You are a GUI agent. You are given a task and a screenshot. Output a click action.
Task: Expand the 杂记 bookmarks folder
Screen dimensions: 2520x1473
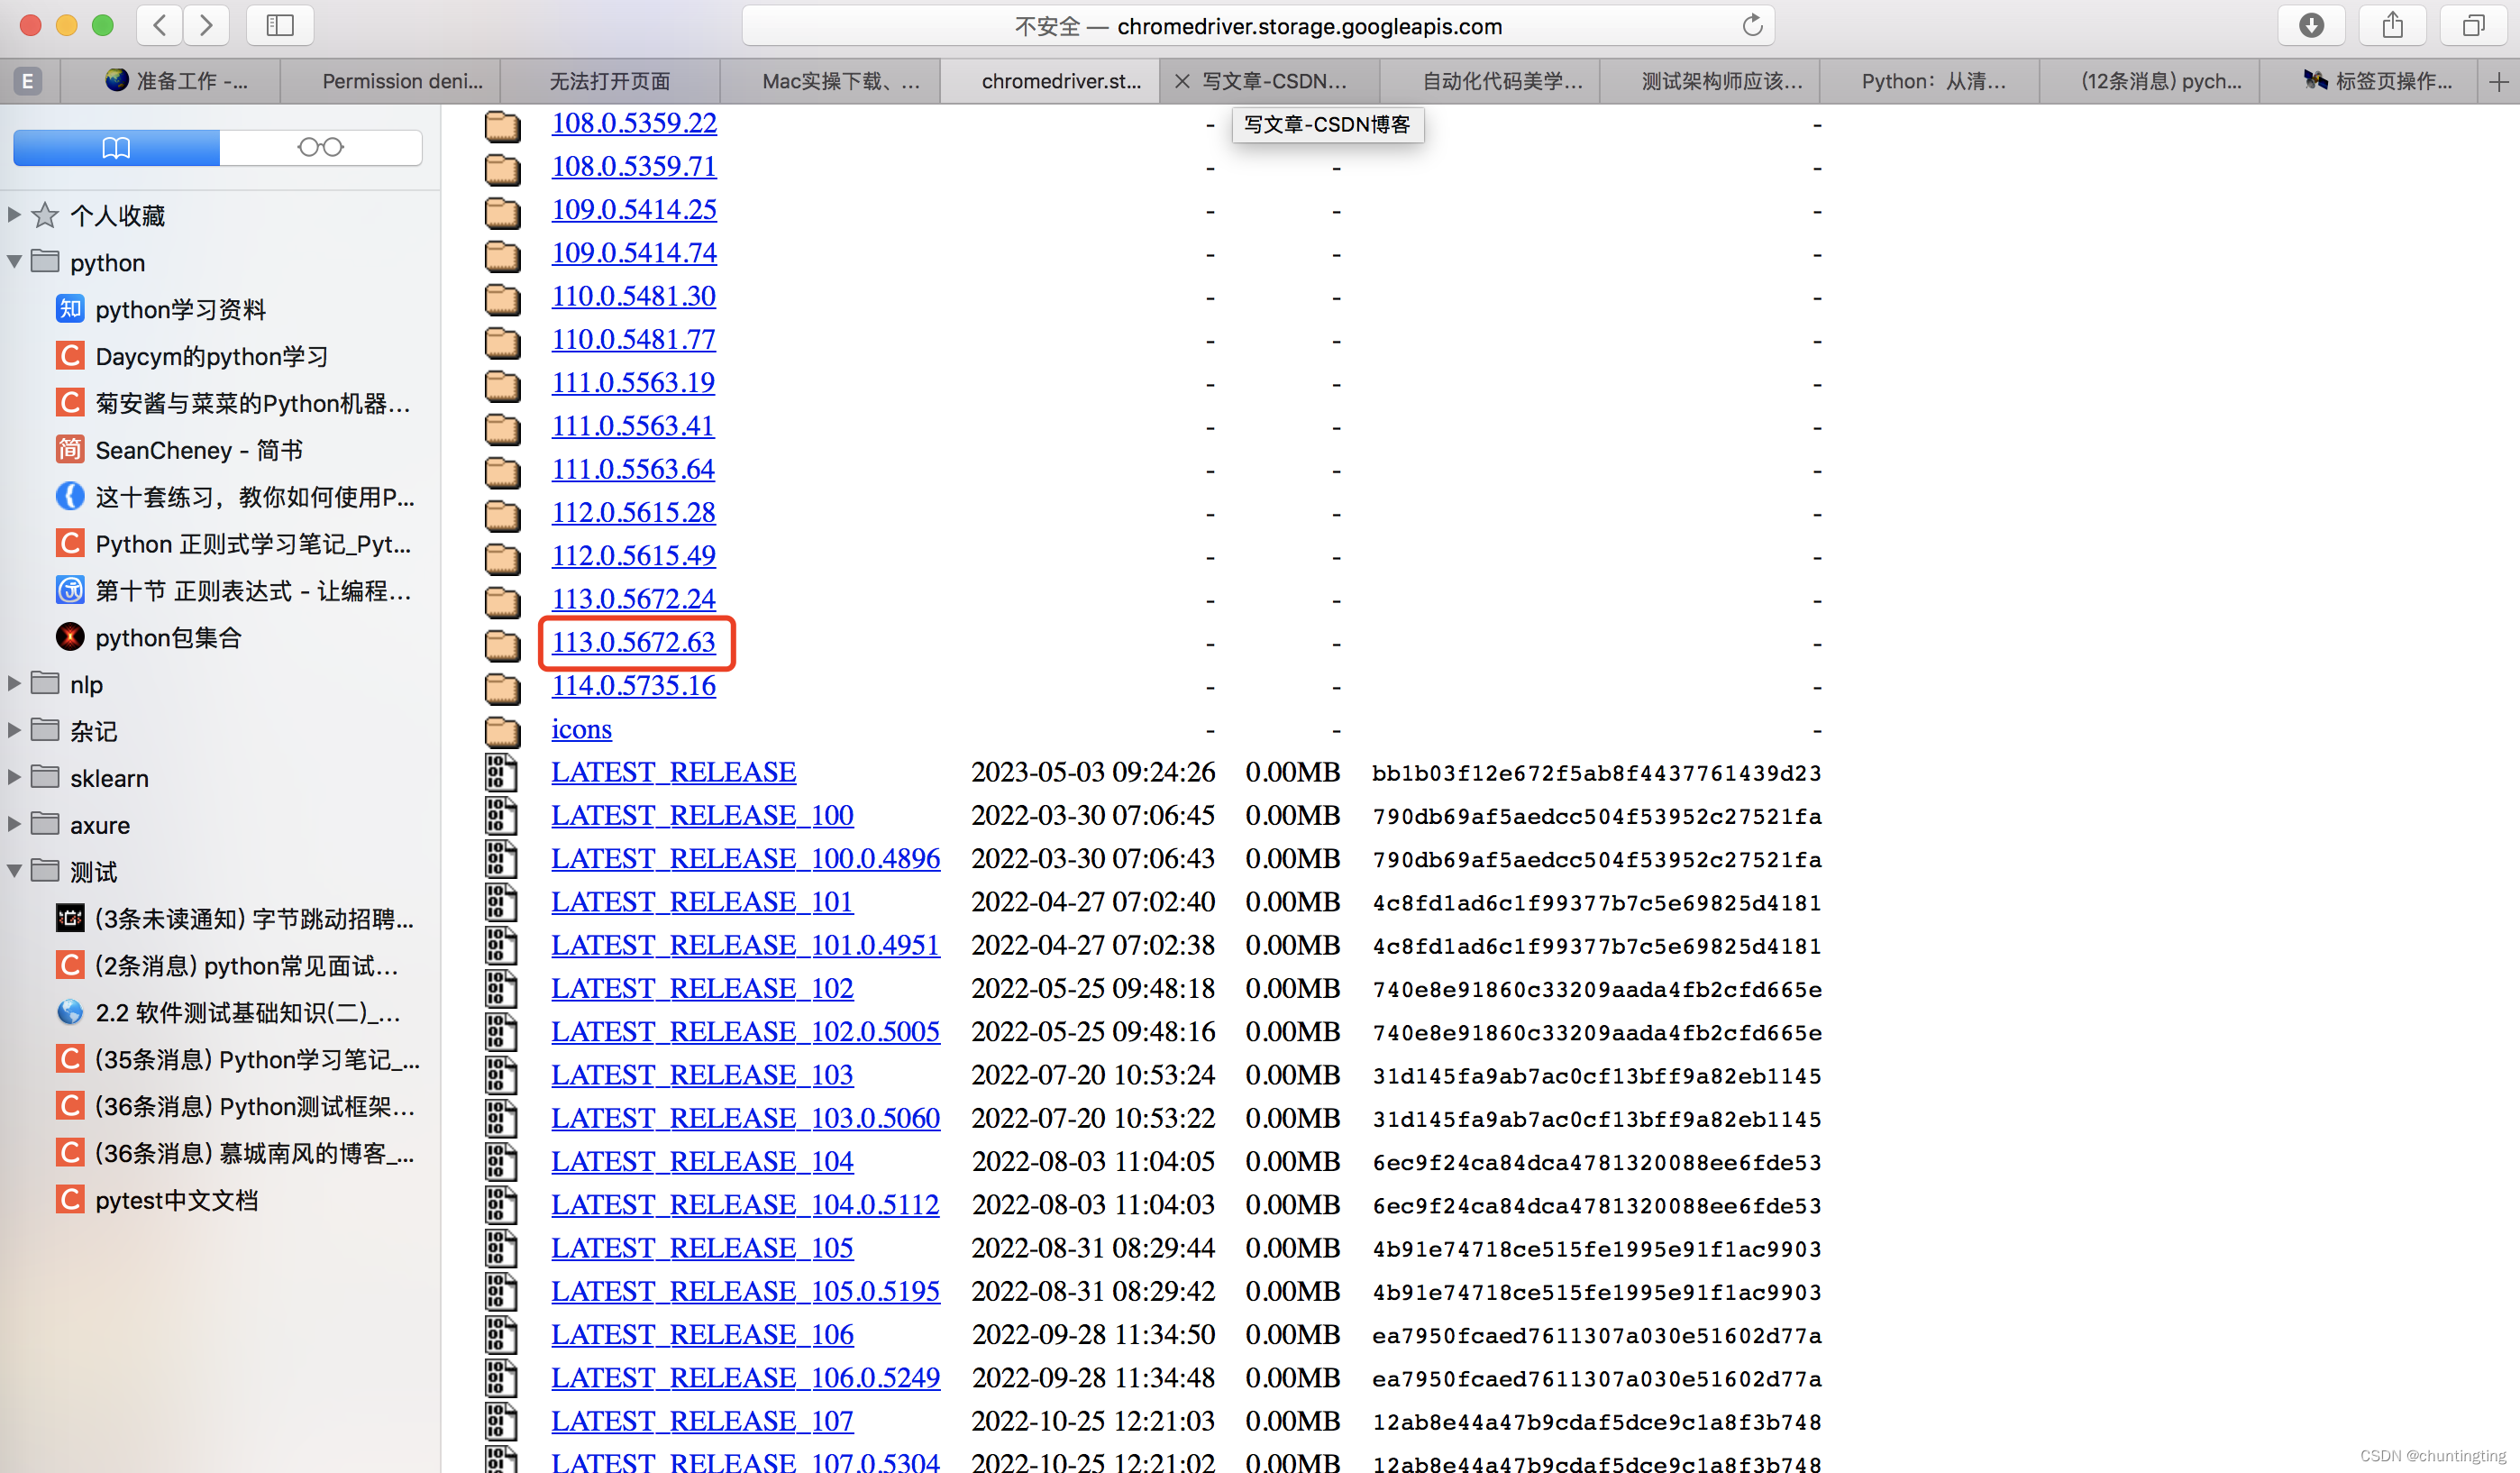[14, 730]
